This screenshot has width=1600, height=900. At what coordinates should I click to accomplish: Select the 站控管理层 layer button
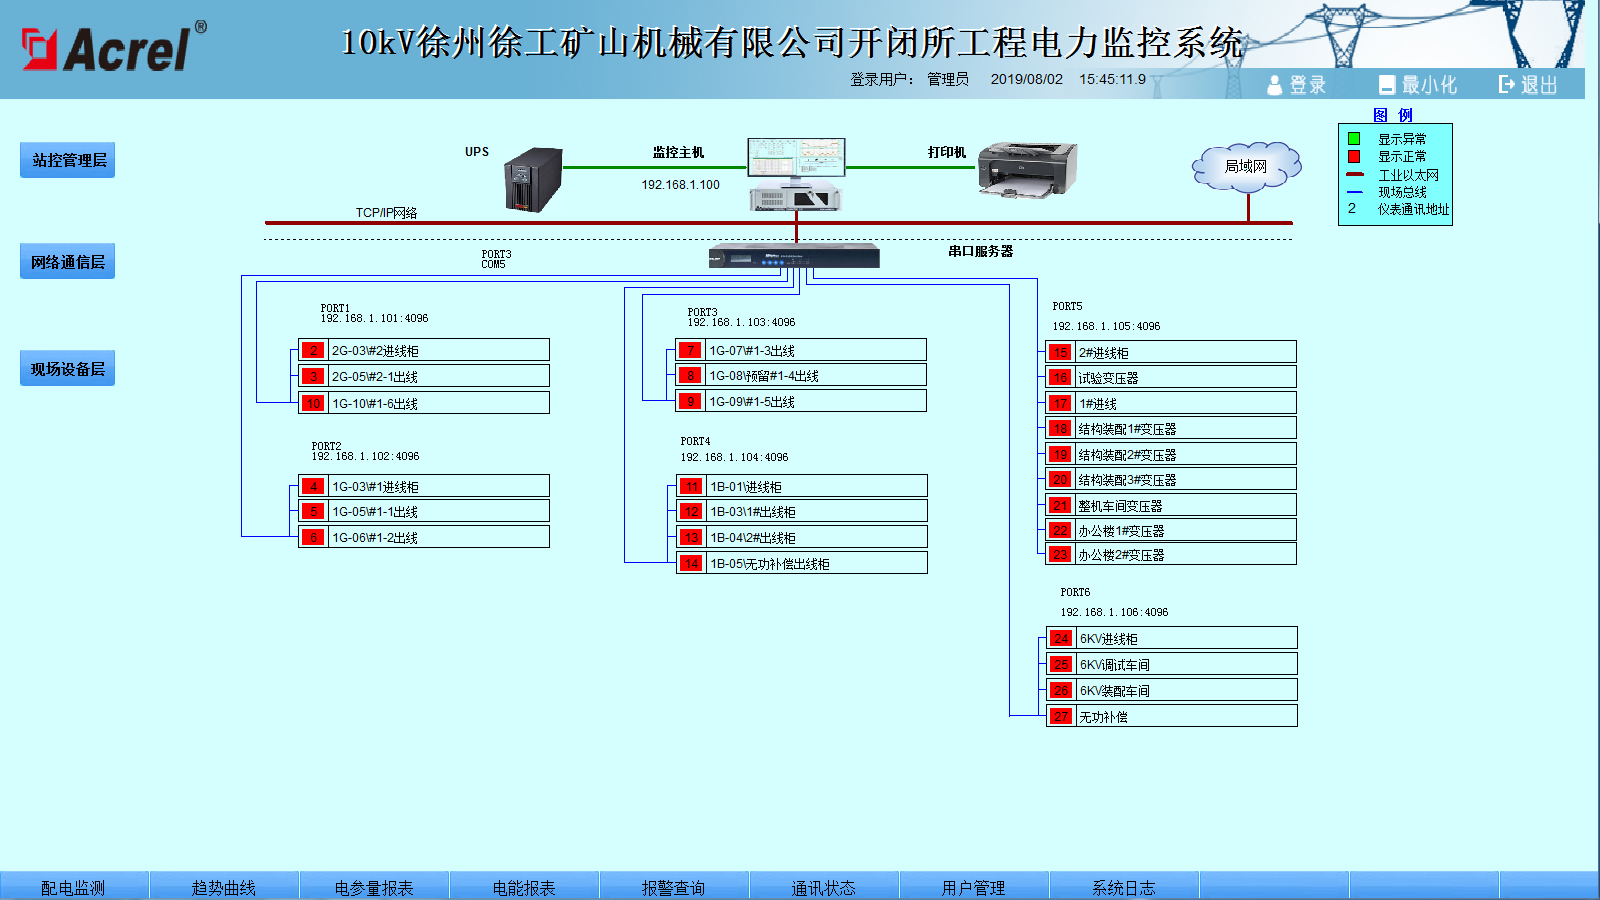(68, 160)
